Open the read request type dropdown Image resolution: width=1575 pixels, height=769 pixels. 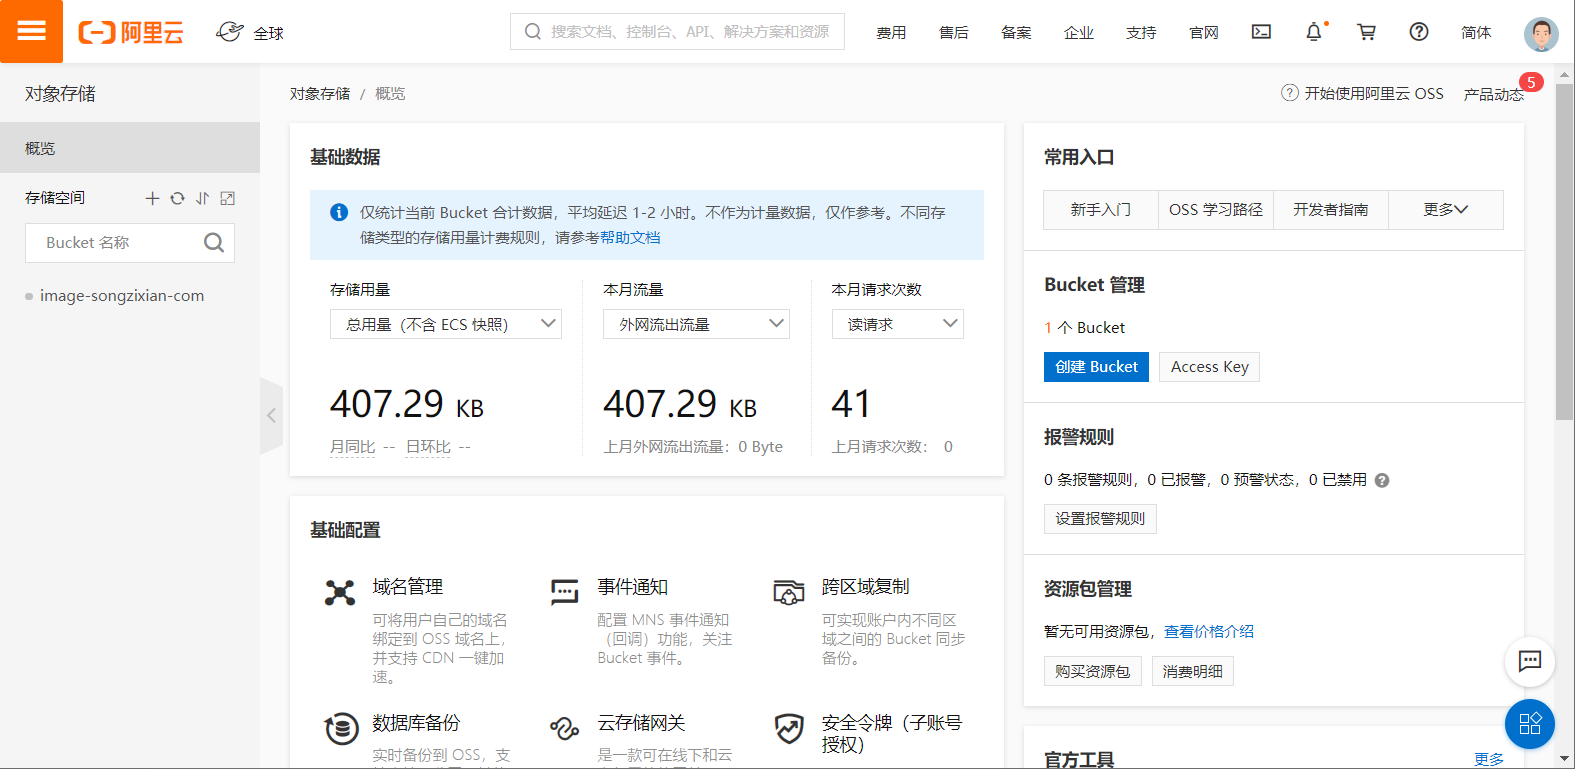tap(898, 324)
